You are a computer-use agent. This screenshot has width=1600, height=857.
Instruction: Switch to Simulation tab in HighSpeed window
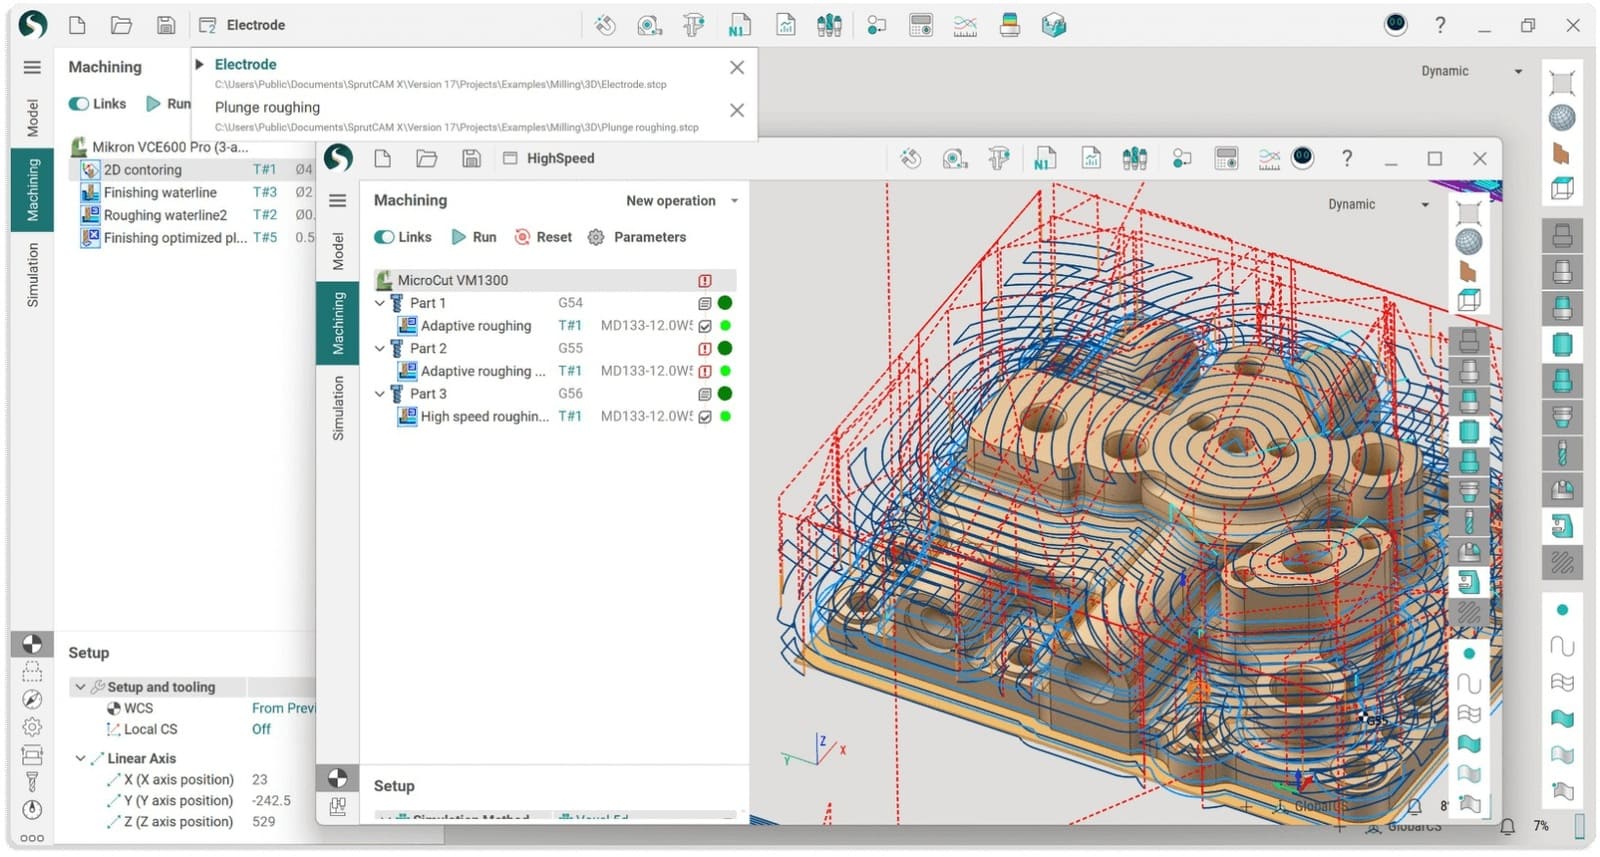coord(338,408)
